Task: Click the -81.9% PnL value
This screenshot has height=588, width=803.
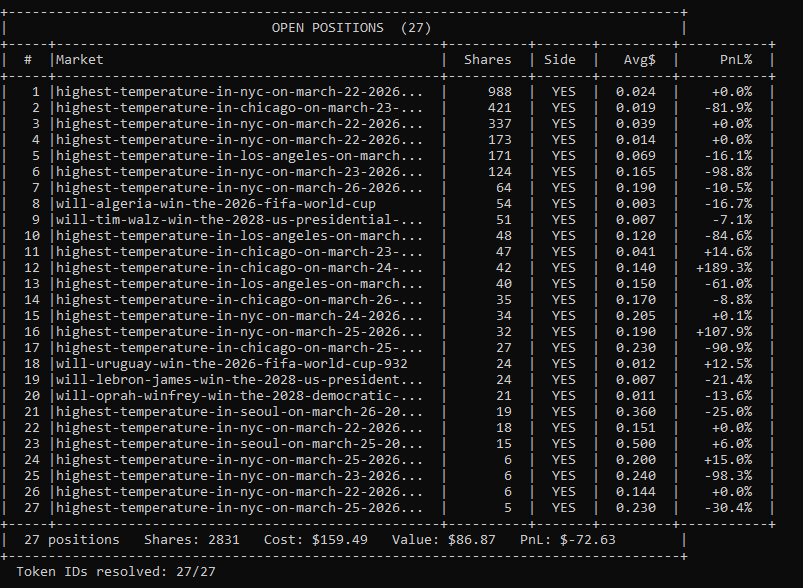Action: (x=728, y=108)
